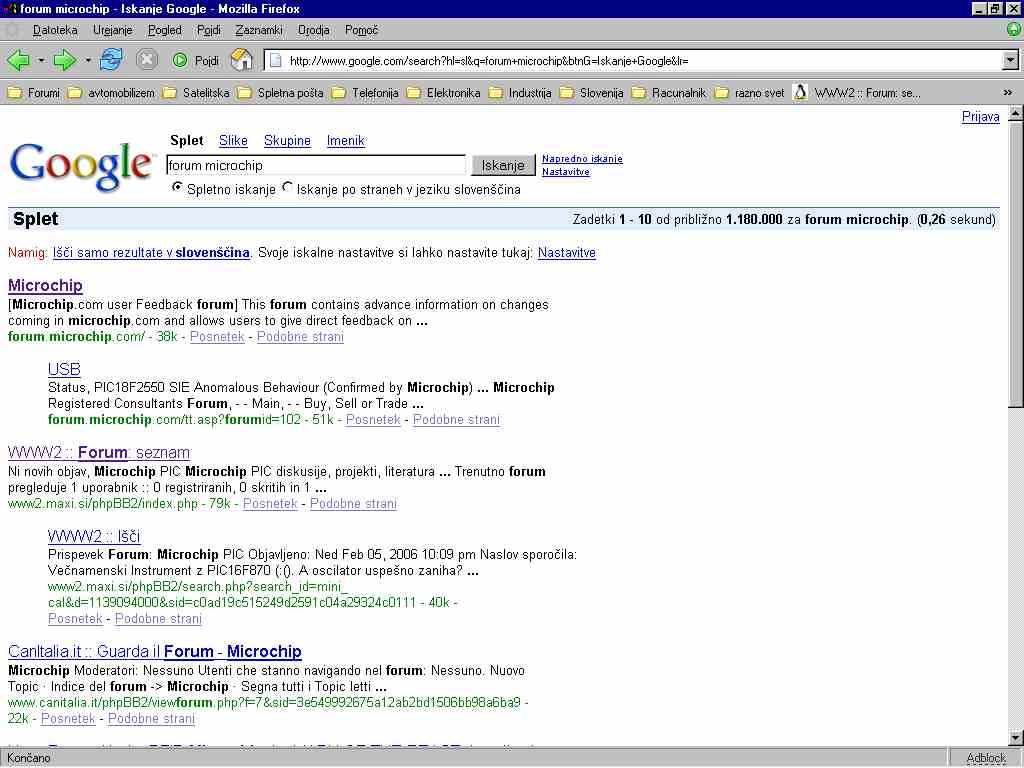This screenshot has width=1024, height=768.
Task: Select Spletno iskanje radio button
Action: click(176, 187)
